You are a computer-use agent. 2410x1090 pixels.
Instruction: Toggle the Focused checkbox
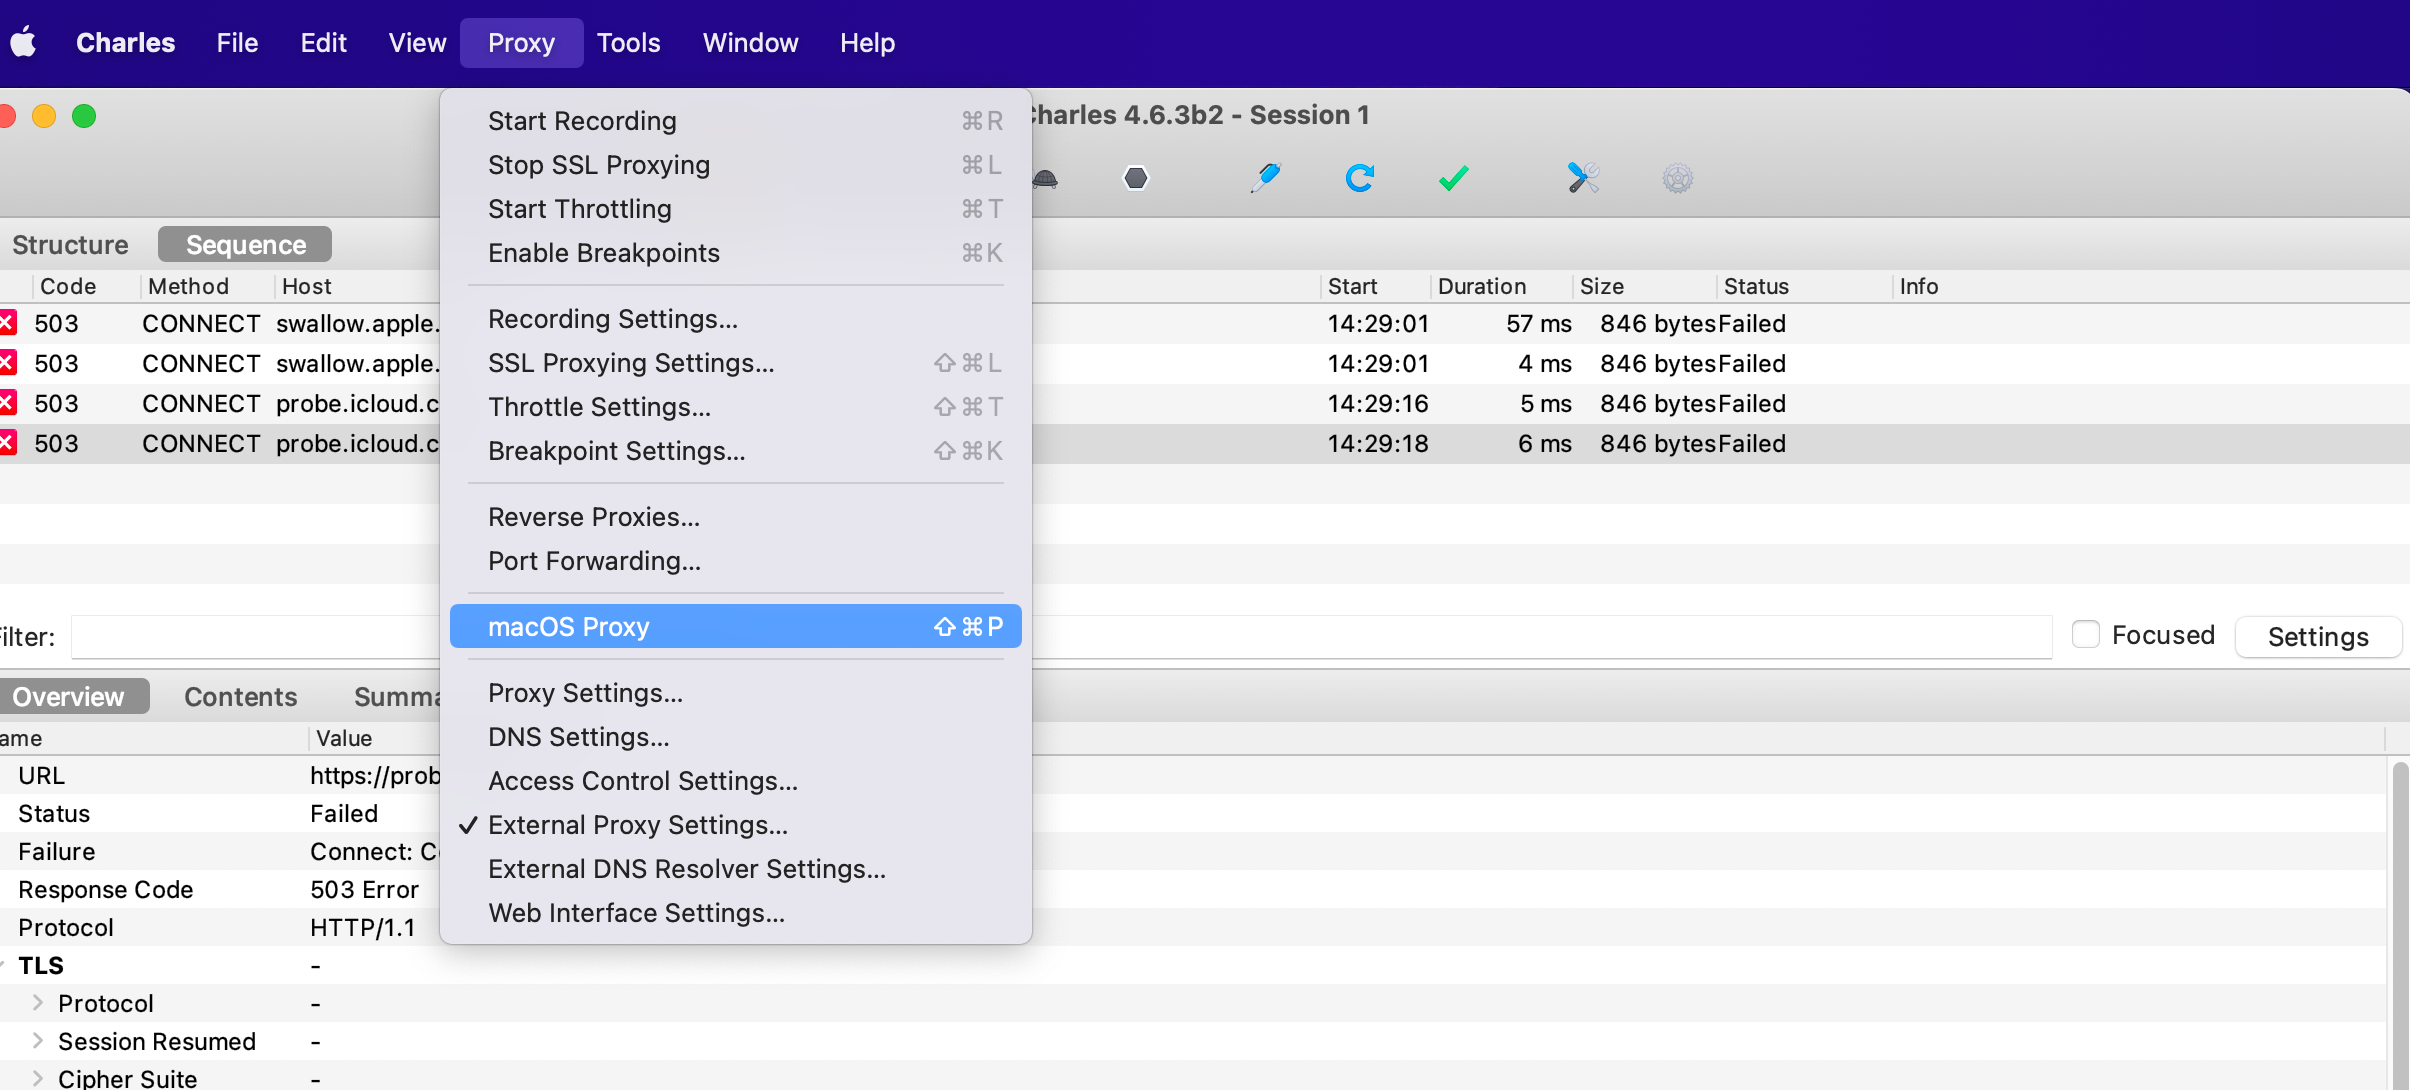[x=2085, y=634]
